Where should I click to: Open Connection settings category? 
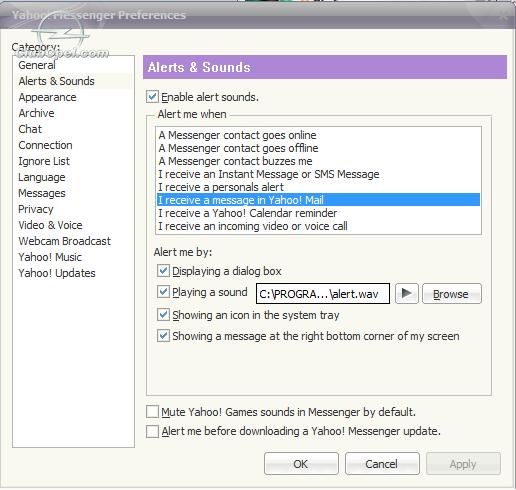[45, 145]
